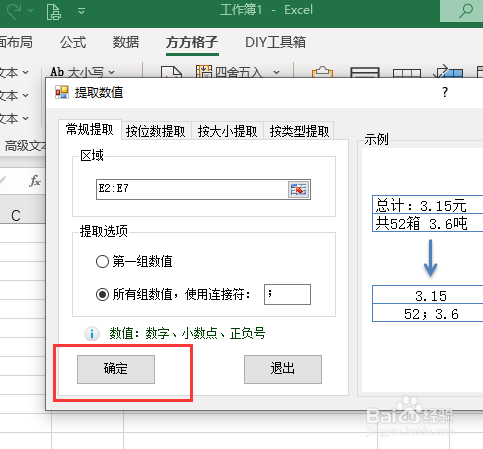Click the 数值：数字、小数点、正负号 hint text
The height and width of the screenshot is (449, 483).
(187, 333)
